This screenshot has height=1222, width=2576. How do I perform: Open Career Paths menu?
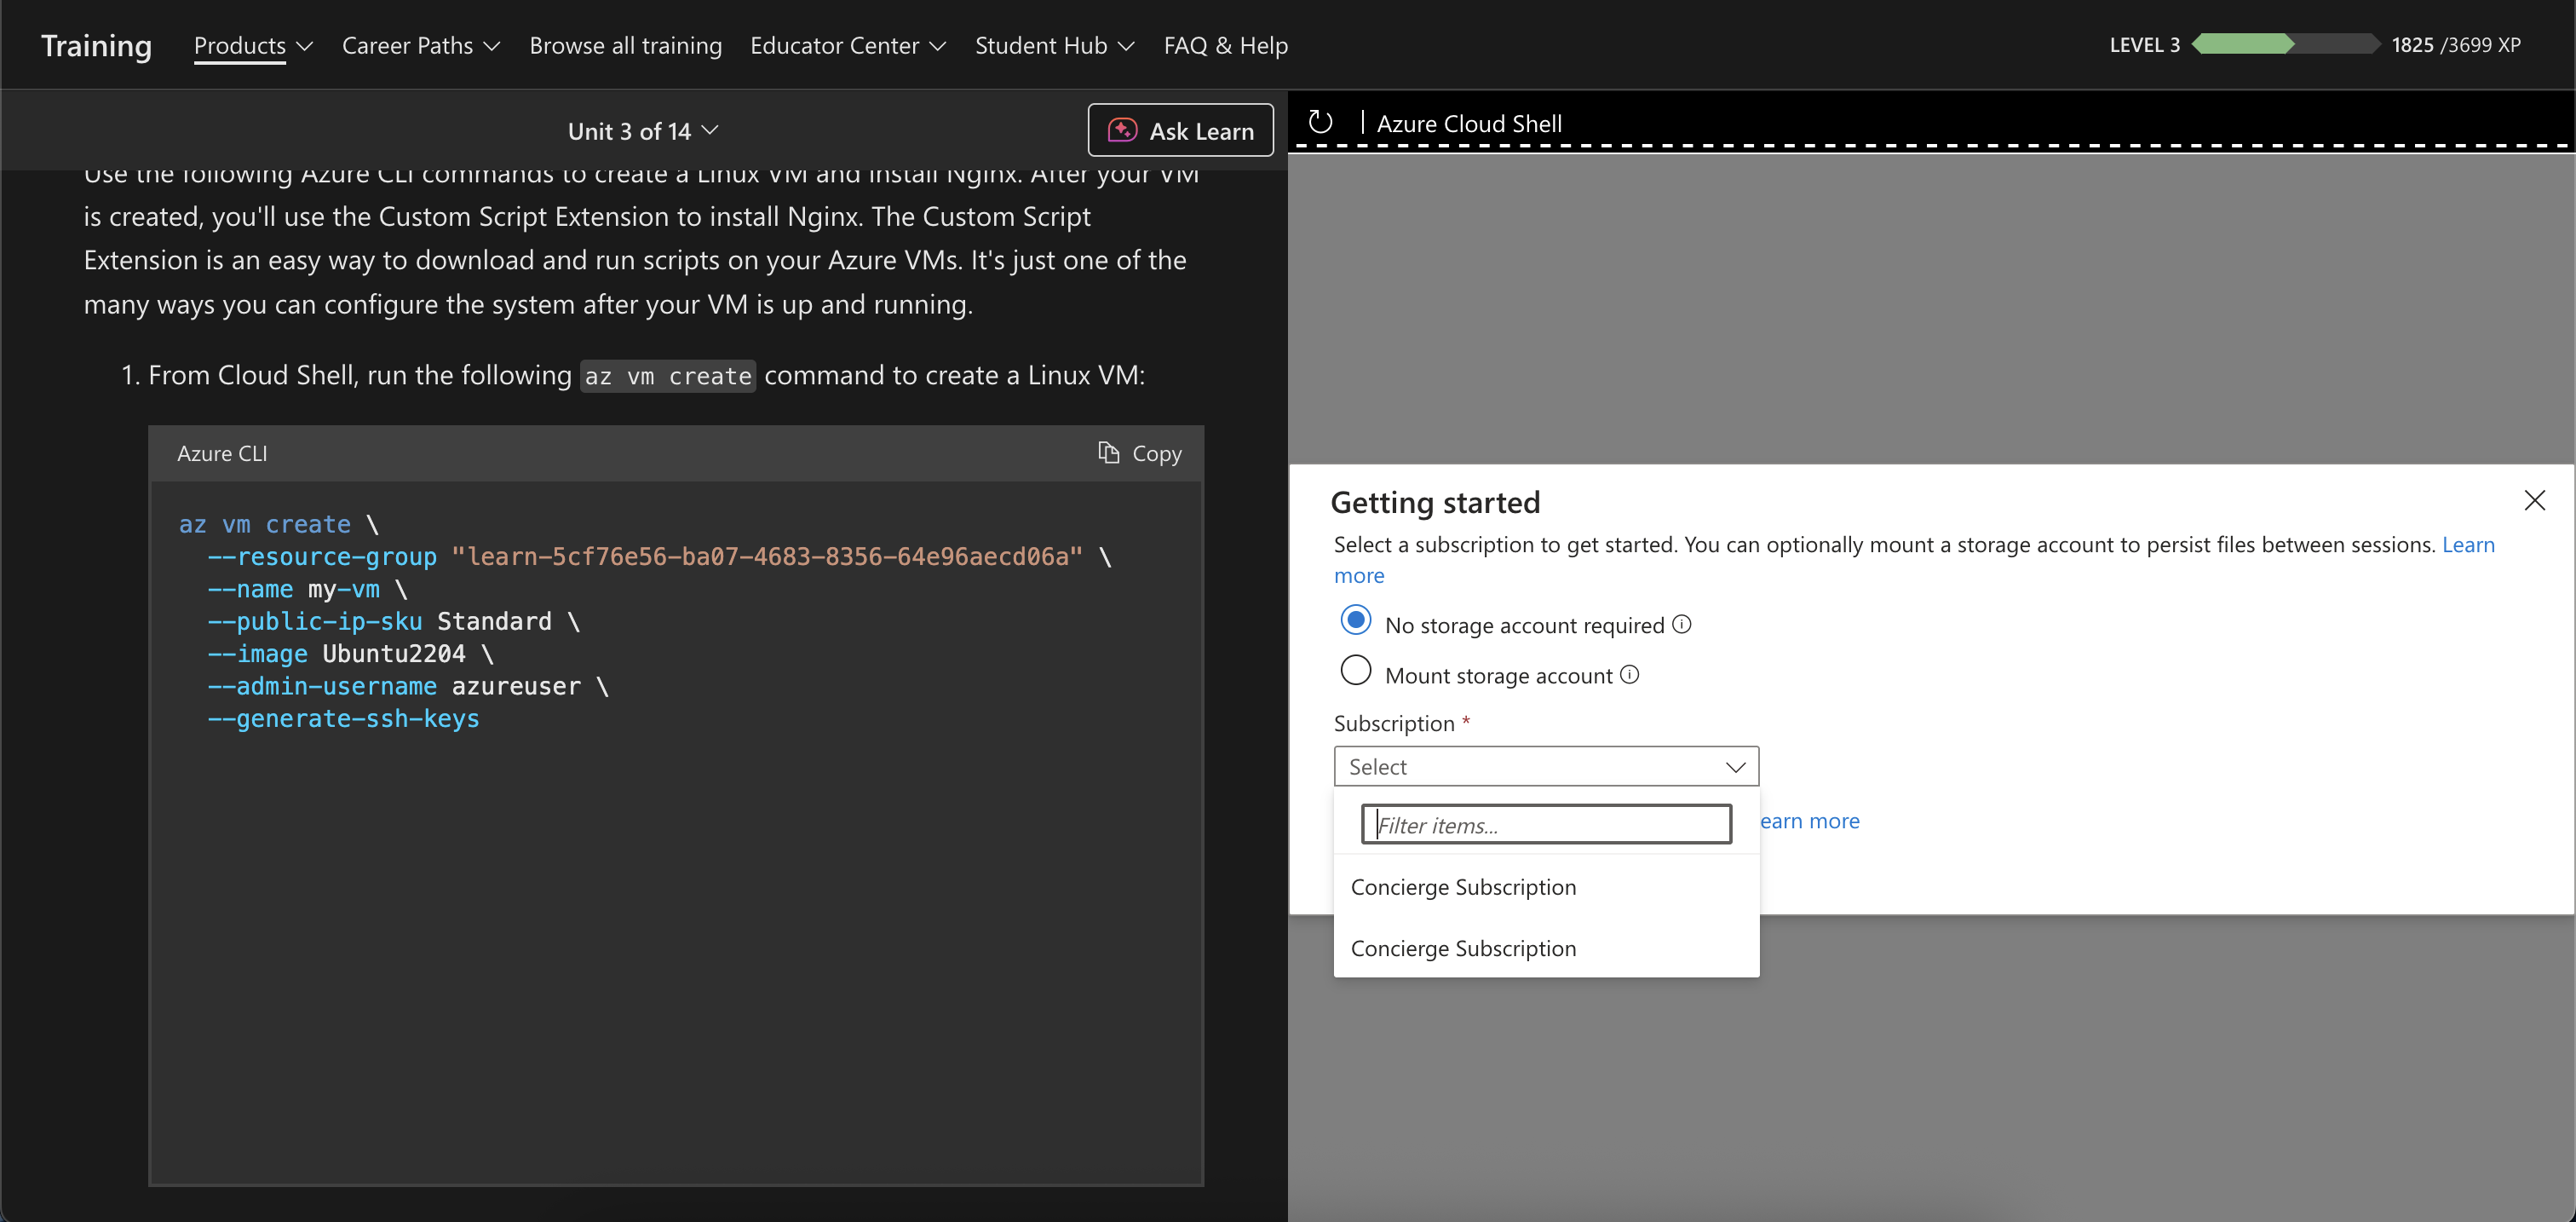click(x=420, y=46)
